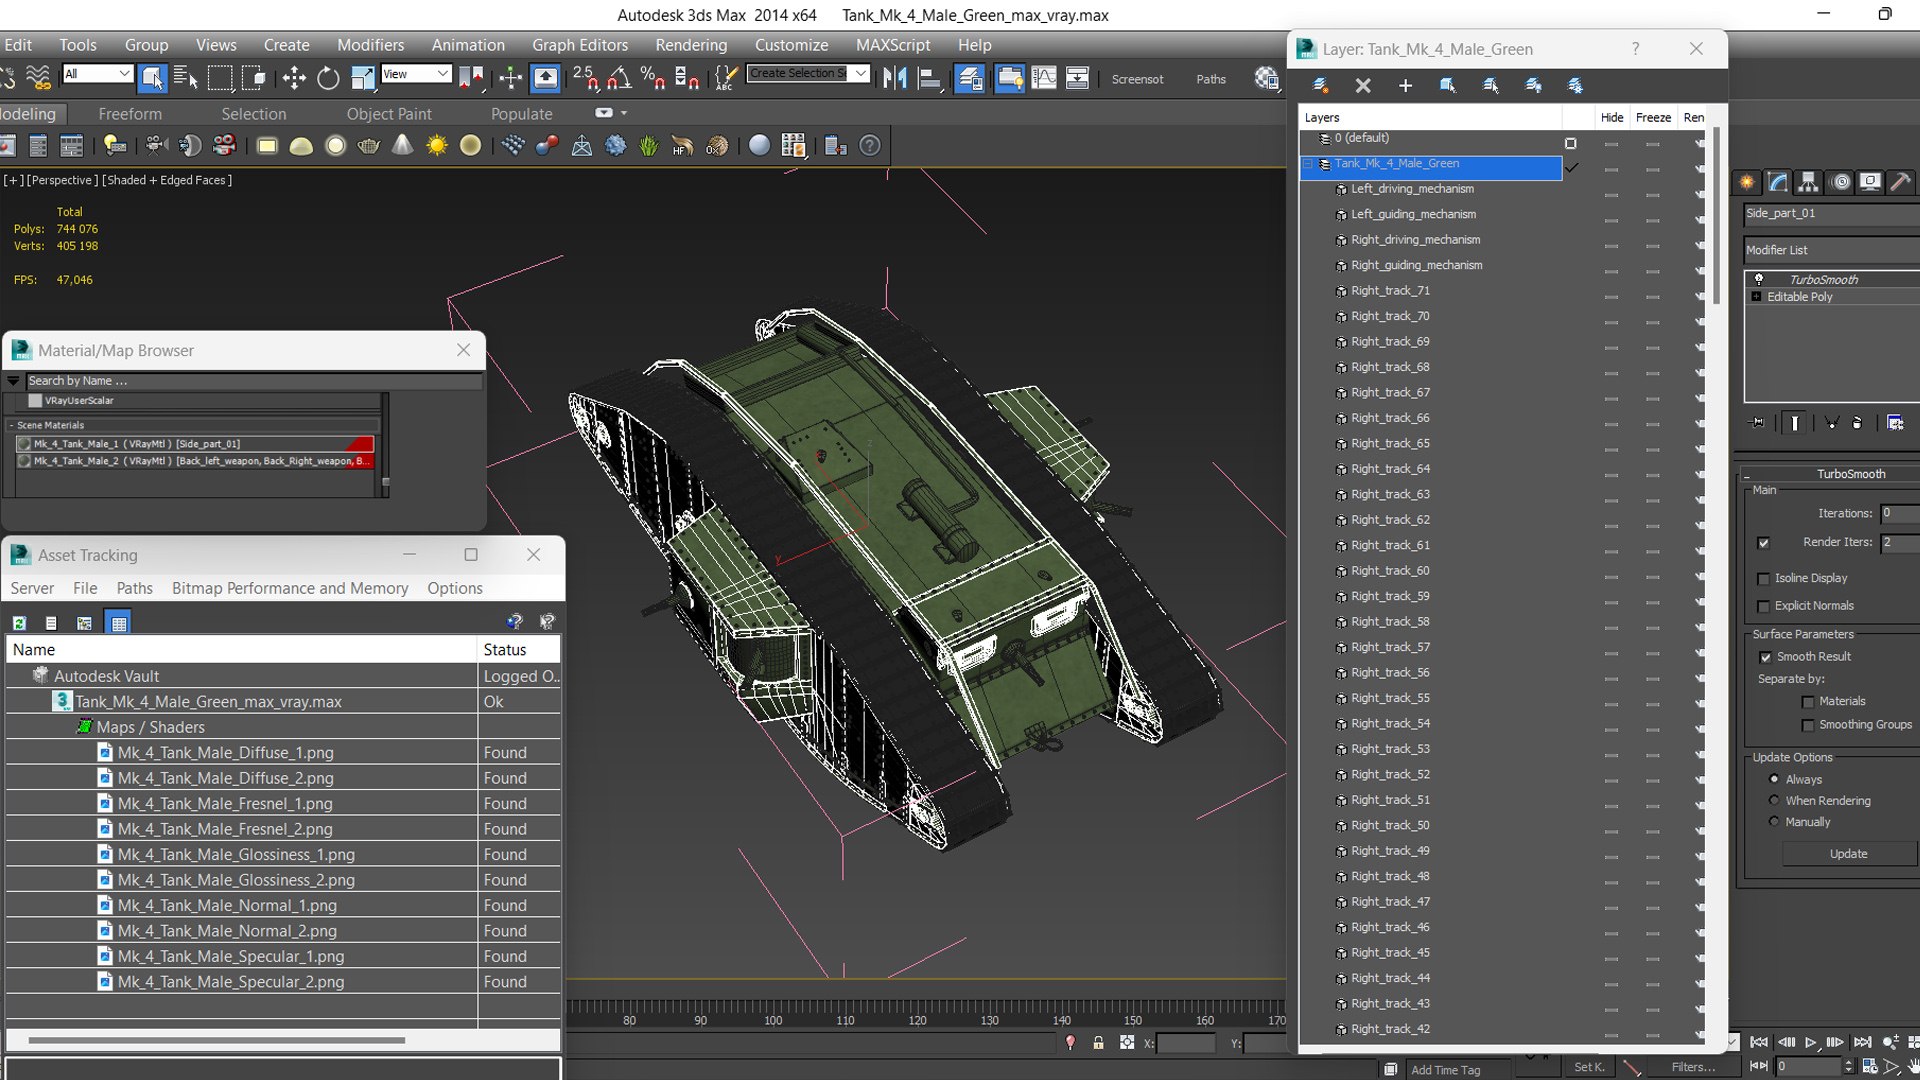1920x1080 pixels.
Task: Toggle Smooth Result checkbox
Action: 1765,657
